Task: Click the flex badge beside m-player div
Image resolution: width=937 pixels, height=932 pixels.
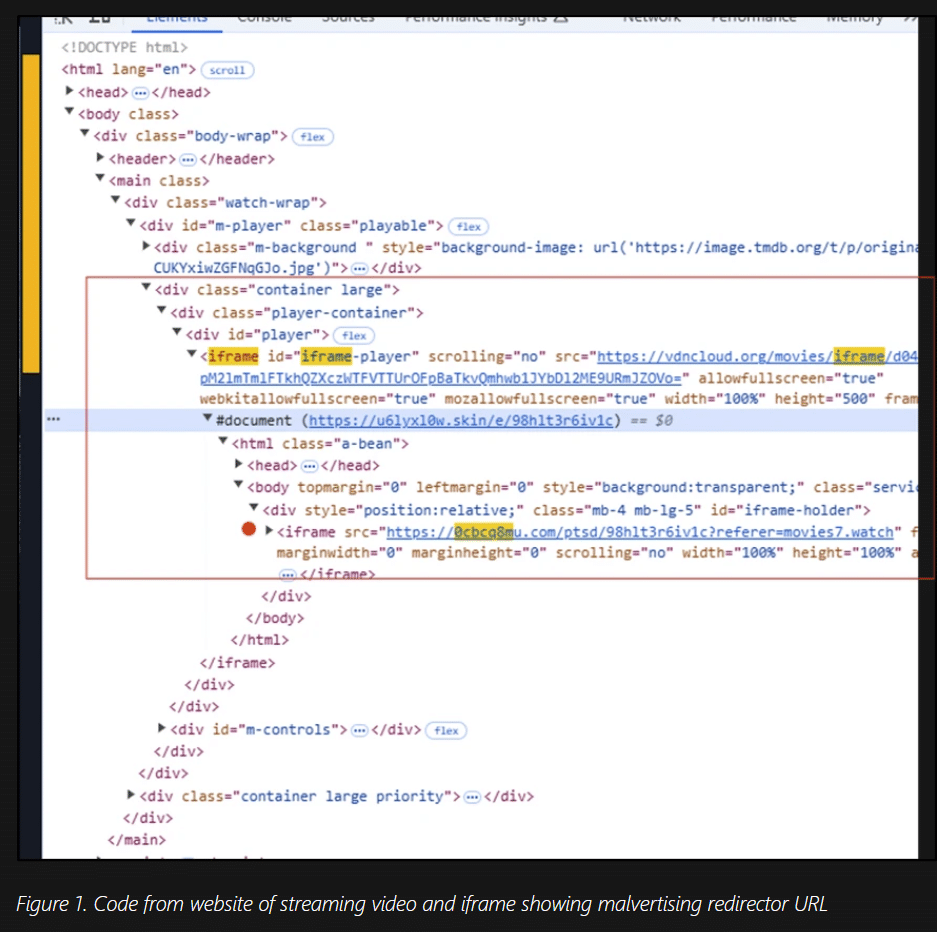Action: pos(468,226)
